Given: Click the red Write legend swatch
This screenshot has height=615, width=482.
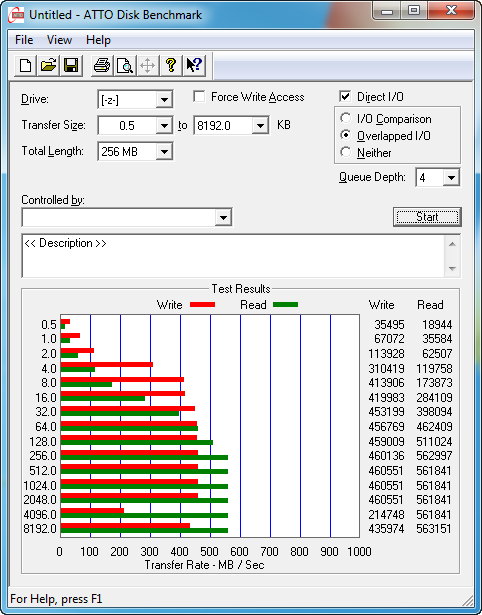Looking at the screenshot, I should pyautogui.click(x=202, y=305).
